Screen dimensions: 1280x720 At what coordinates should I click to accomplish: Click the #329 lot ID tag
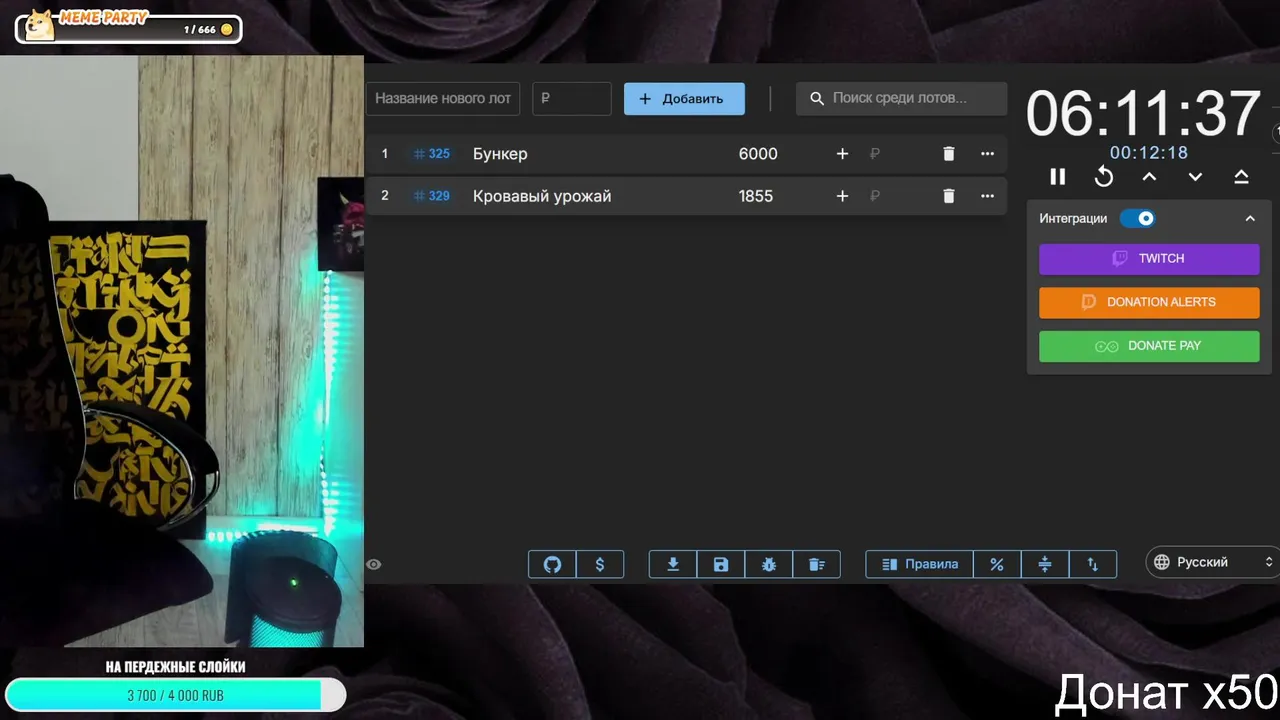click(432, 196)
